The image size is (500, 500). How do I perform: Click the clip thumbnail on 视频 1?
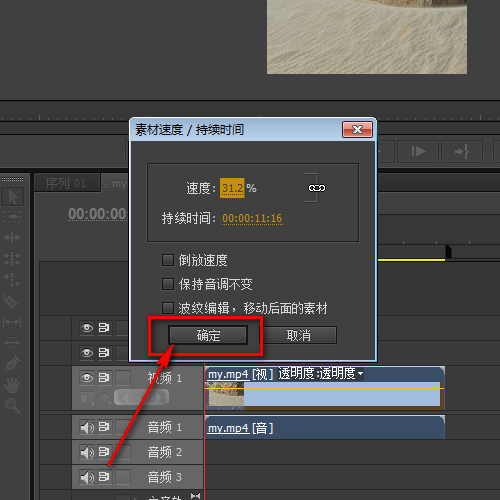click(x=226, y=395)
